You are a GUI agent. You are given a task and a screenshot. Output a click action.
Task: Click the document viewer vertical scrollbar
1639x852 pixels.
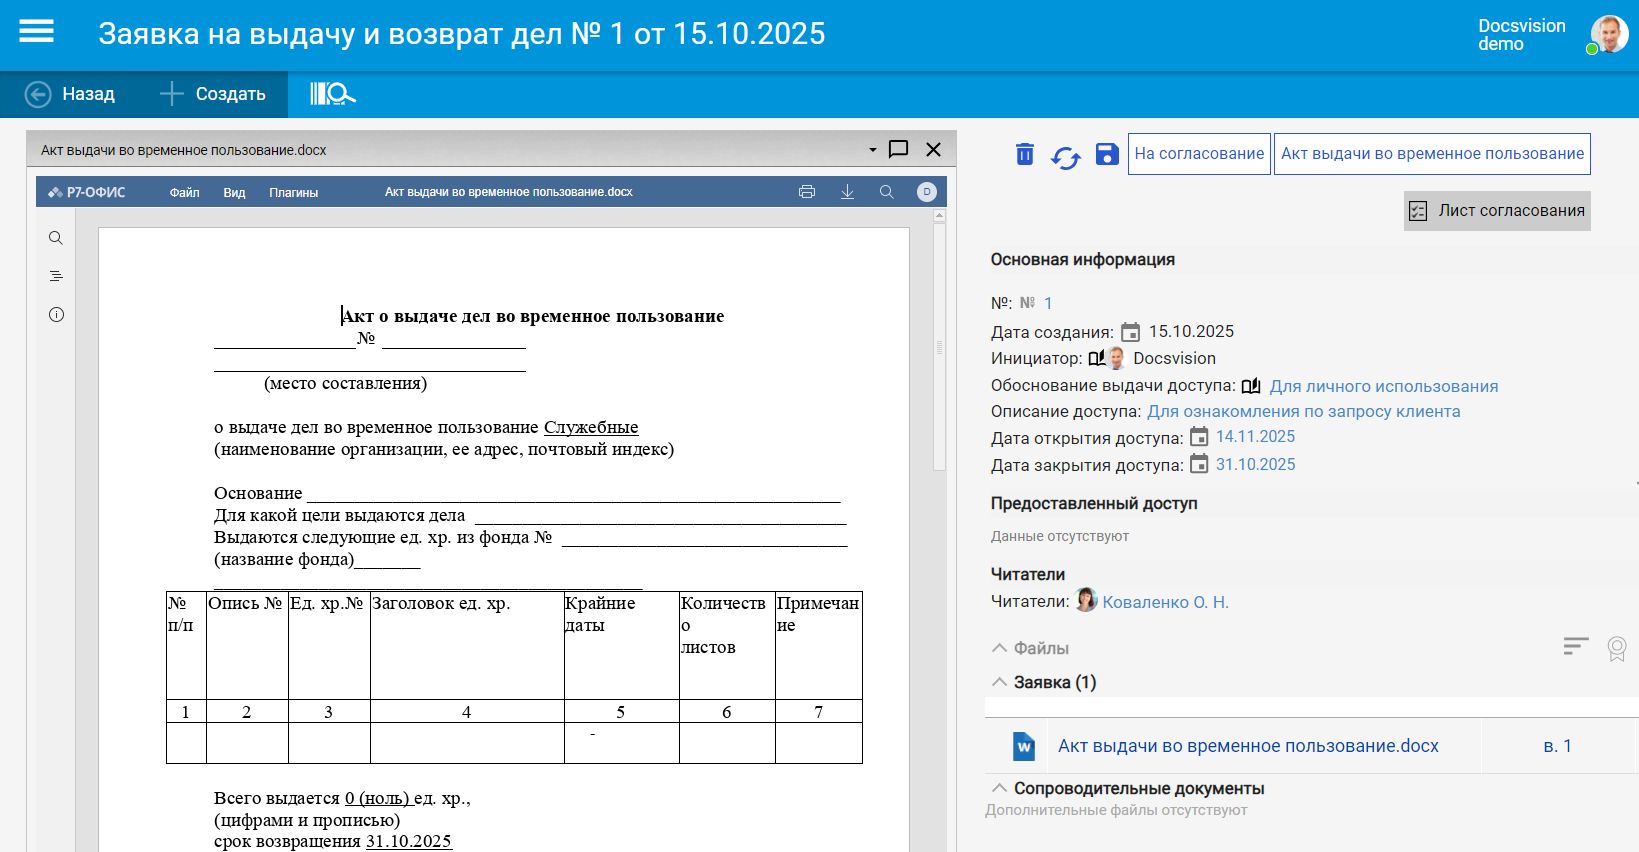939,345
